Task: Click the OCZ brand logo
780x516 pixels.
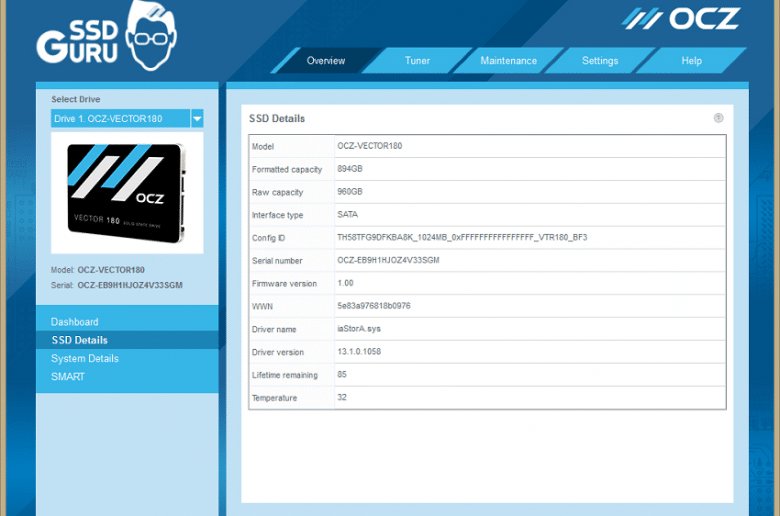Action: 681,19
